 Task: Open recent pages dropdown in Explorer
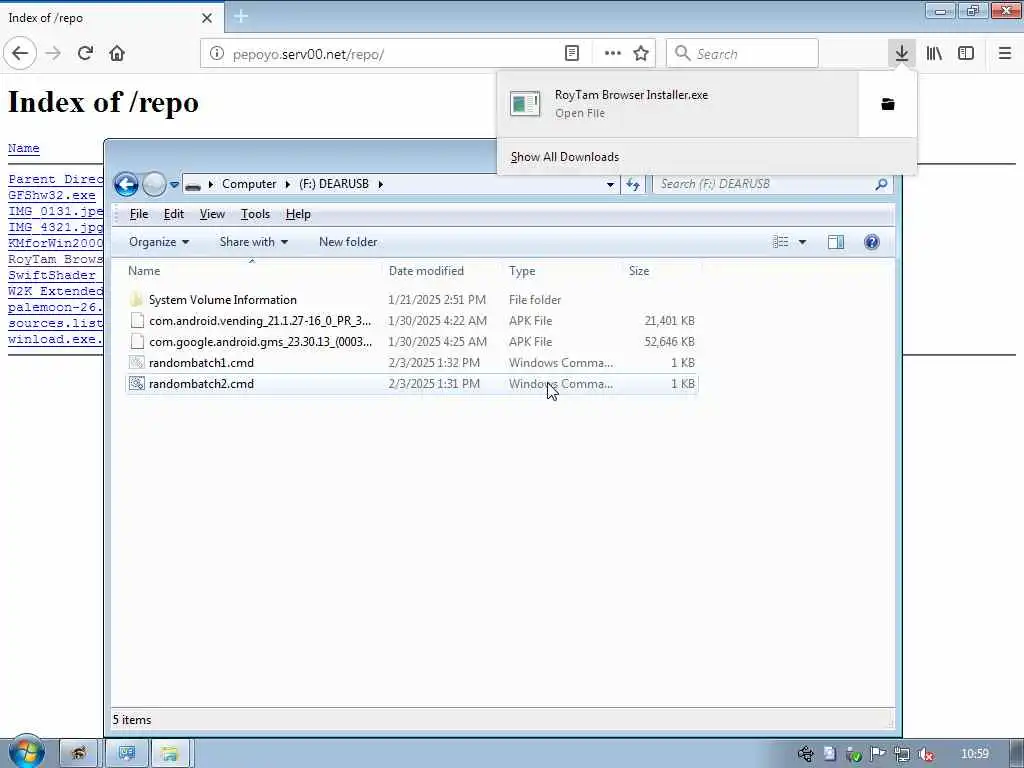click(x=174, y=185)
